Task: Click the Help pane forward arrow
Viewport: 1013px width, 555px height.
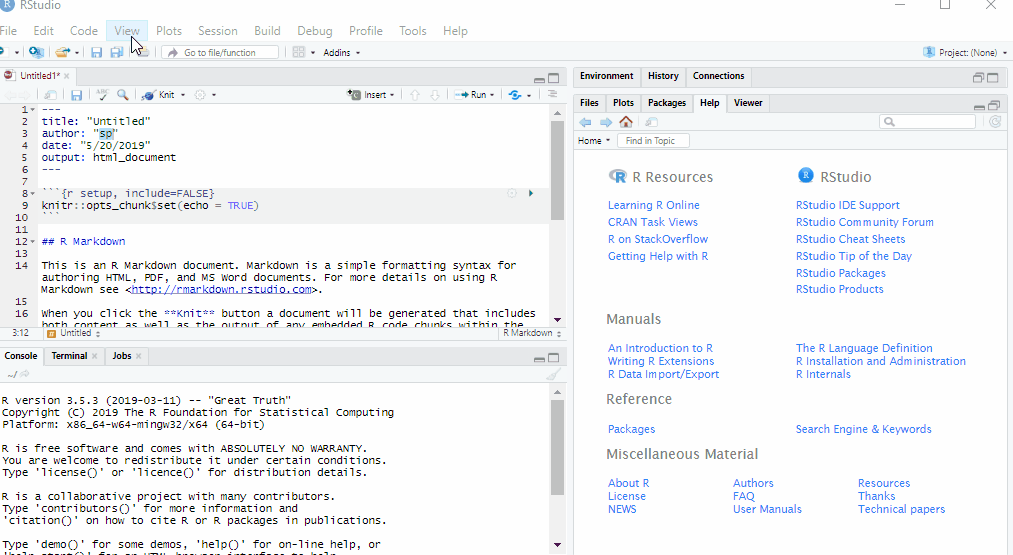Action: [x=606, y=122]
